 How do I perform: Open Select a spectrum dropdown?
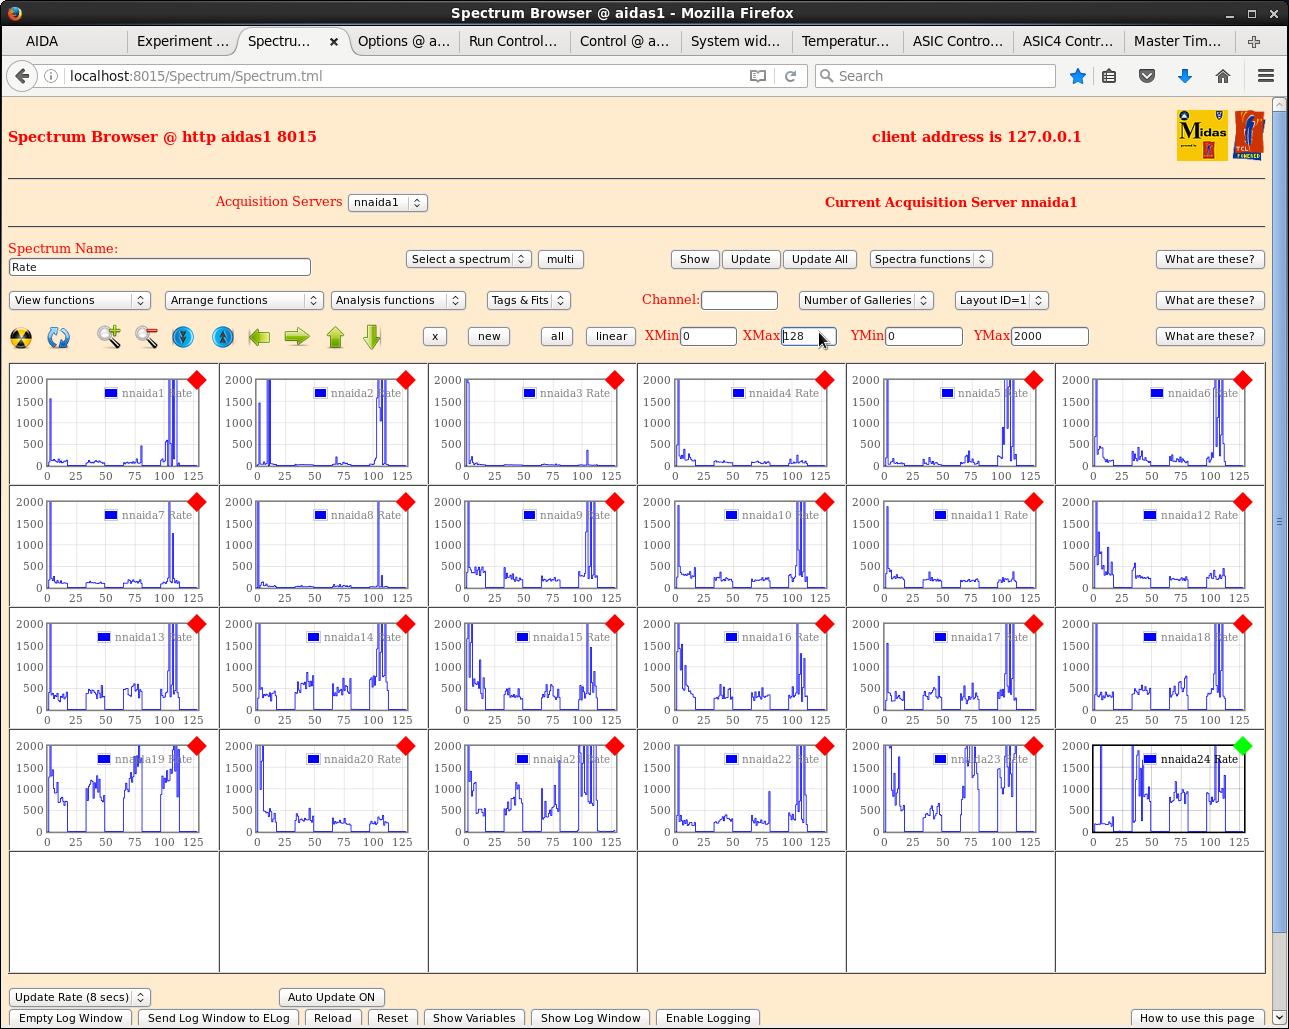point(468,259)
